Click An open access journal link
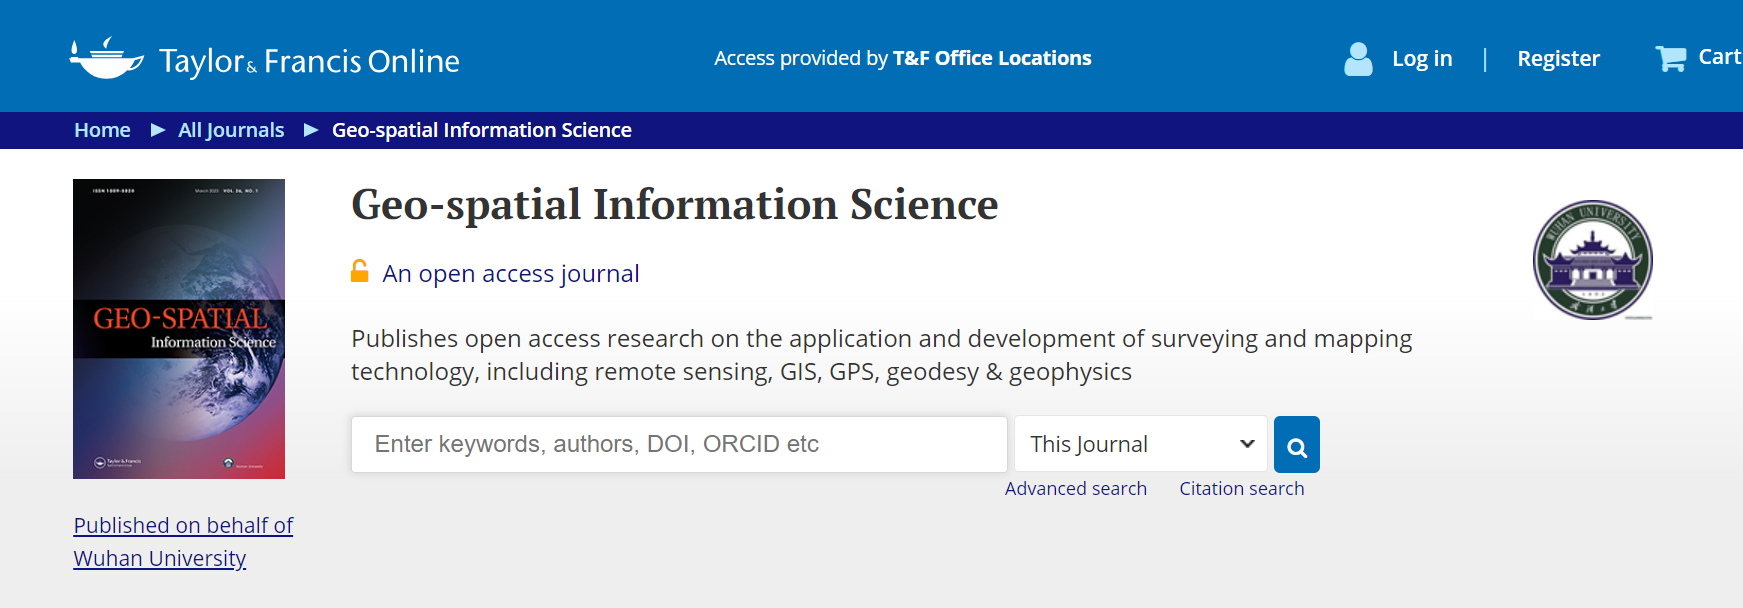 click(510, 274)
